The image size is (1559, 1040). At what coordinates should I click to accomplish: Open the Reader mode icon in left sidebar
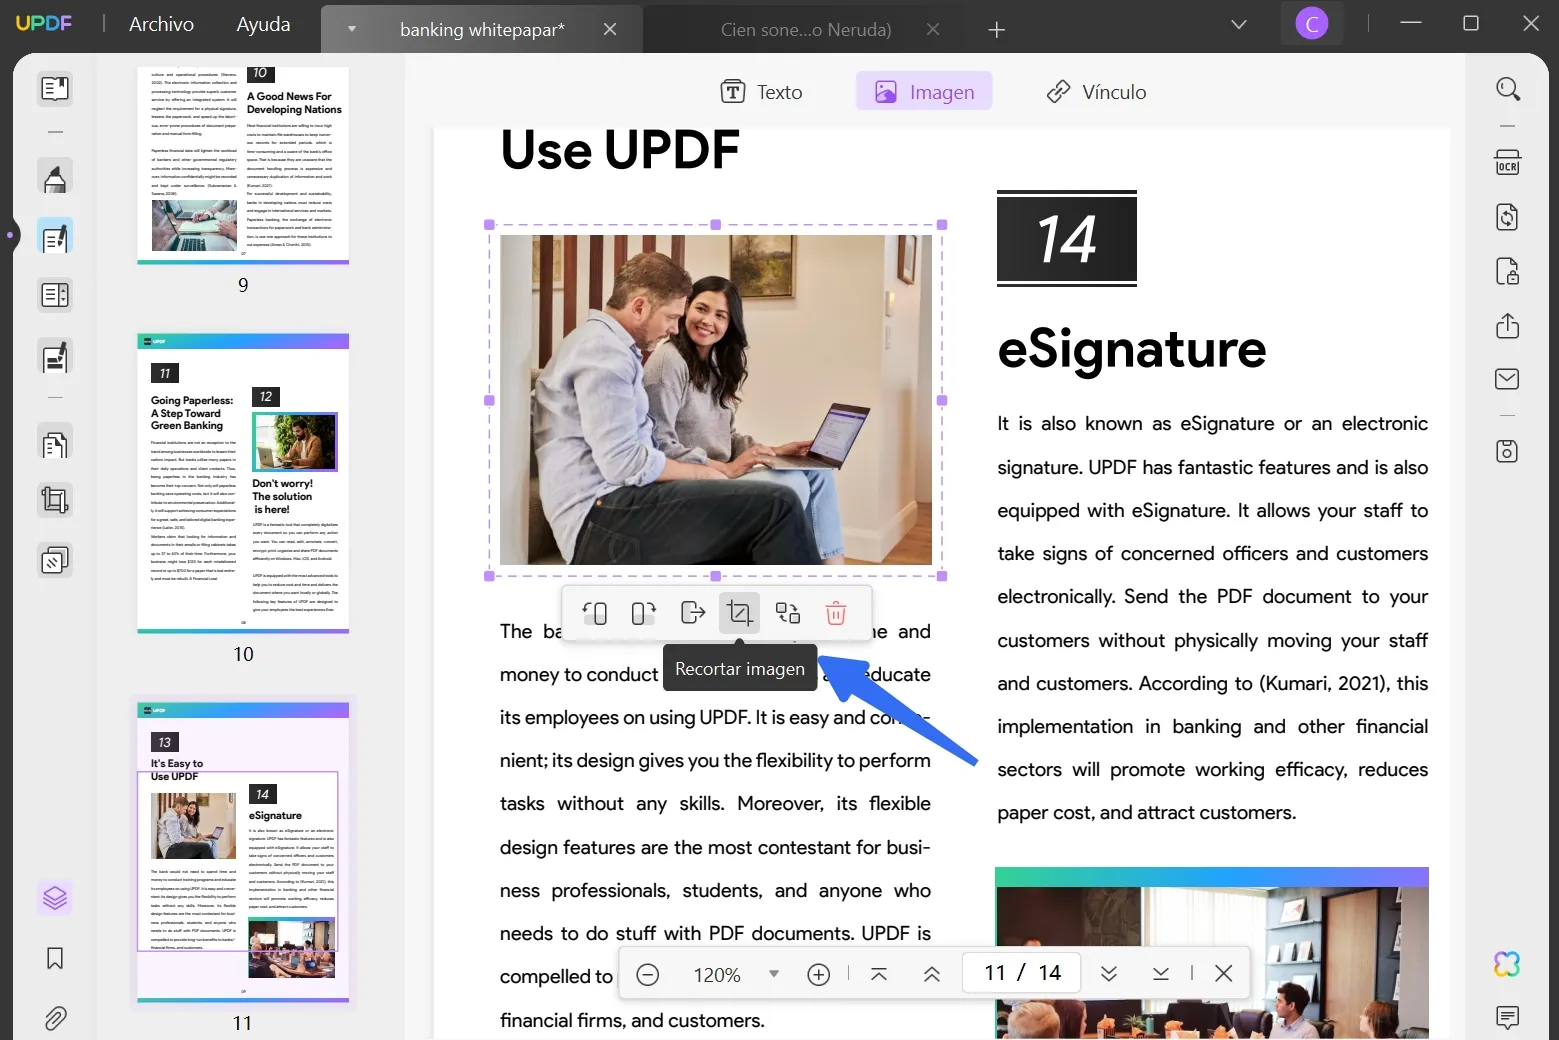pyautogui.click(x=55, y=88)
